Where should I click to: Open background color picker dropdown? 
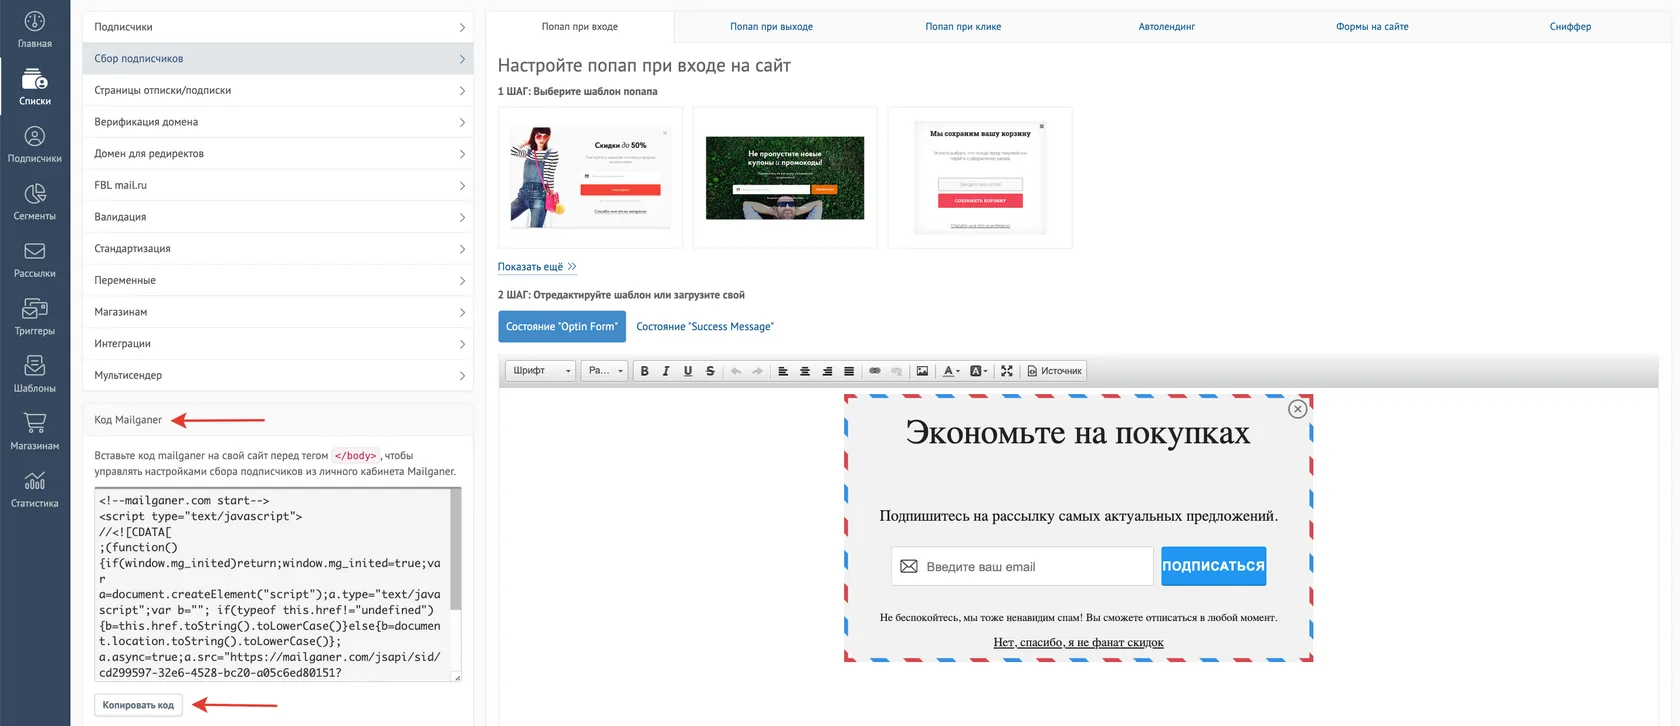tap(979, 371)
